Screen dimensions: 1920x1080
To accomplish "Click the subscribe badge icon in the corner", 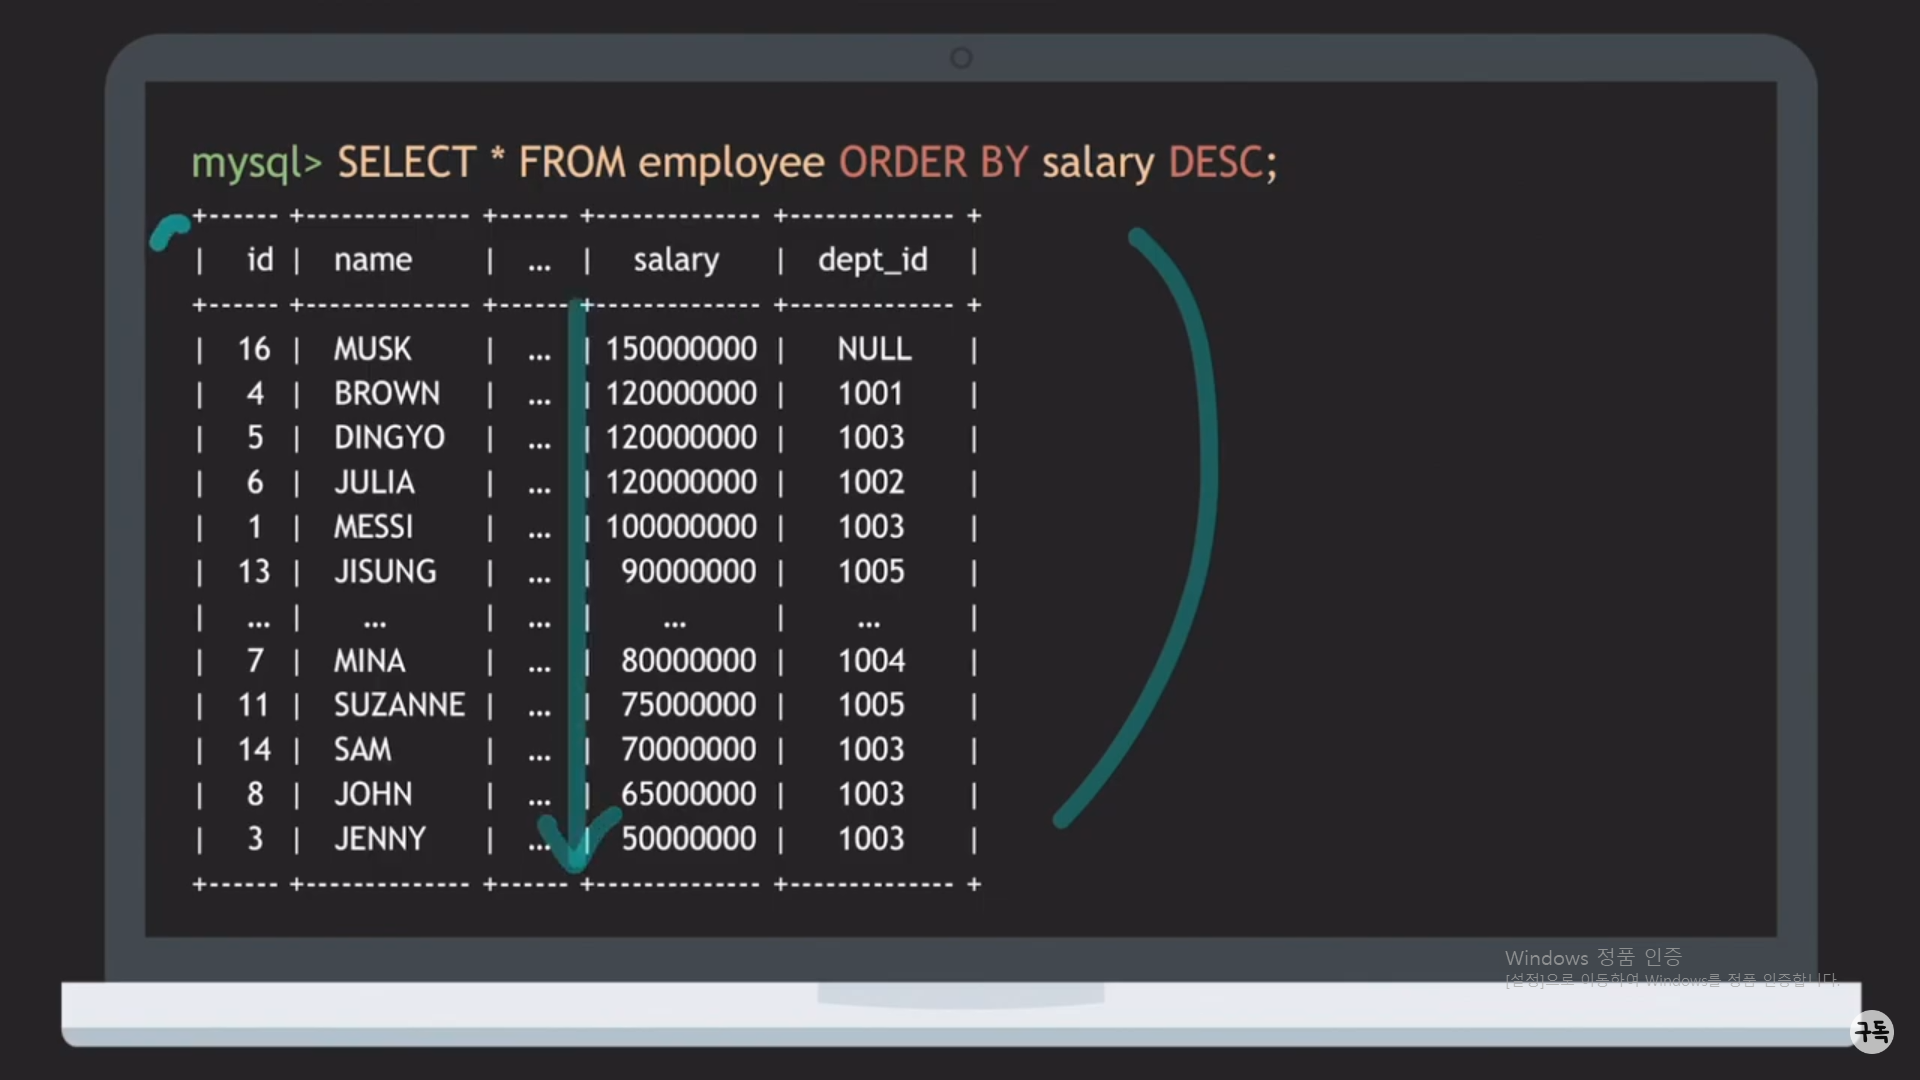I will 1871,1031.
